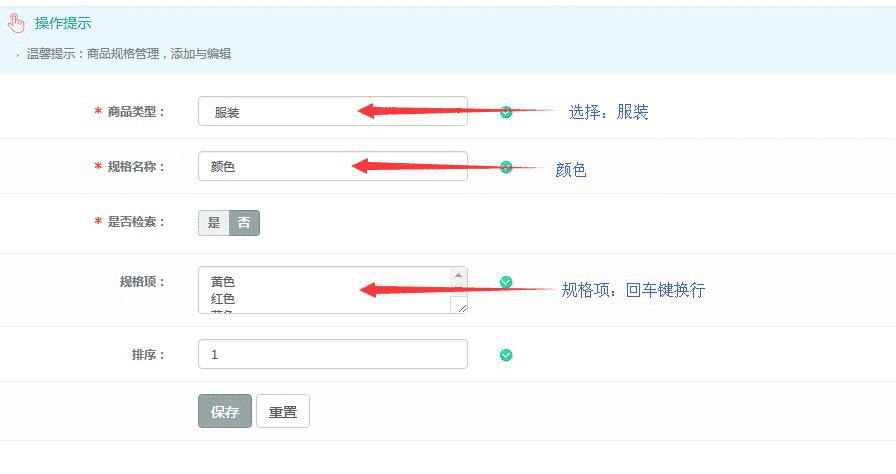
Task: Click the green check beside 商品类型
Action: tap(506, 112)
